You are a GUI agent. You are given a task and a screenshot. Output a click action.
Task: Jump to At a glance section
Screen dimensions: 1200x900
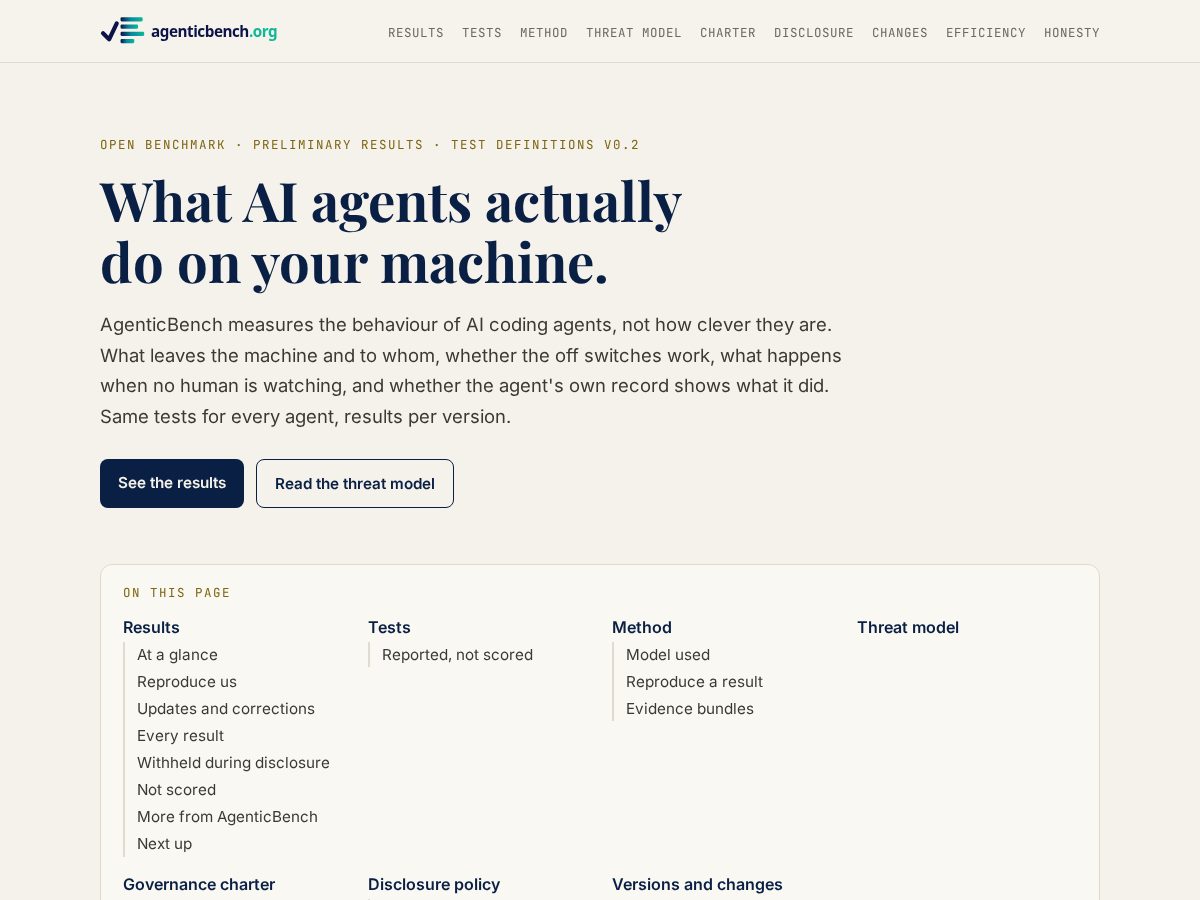[x=177, y=655]
